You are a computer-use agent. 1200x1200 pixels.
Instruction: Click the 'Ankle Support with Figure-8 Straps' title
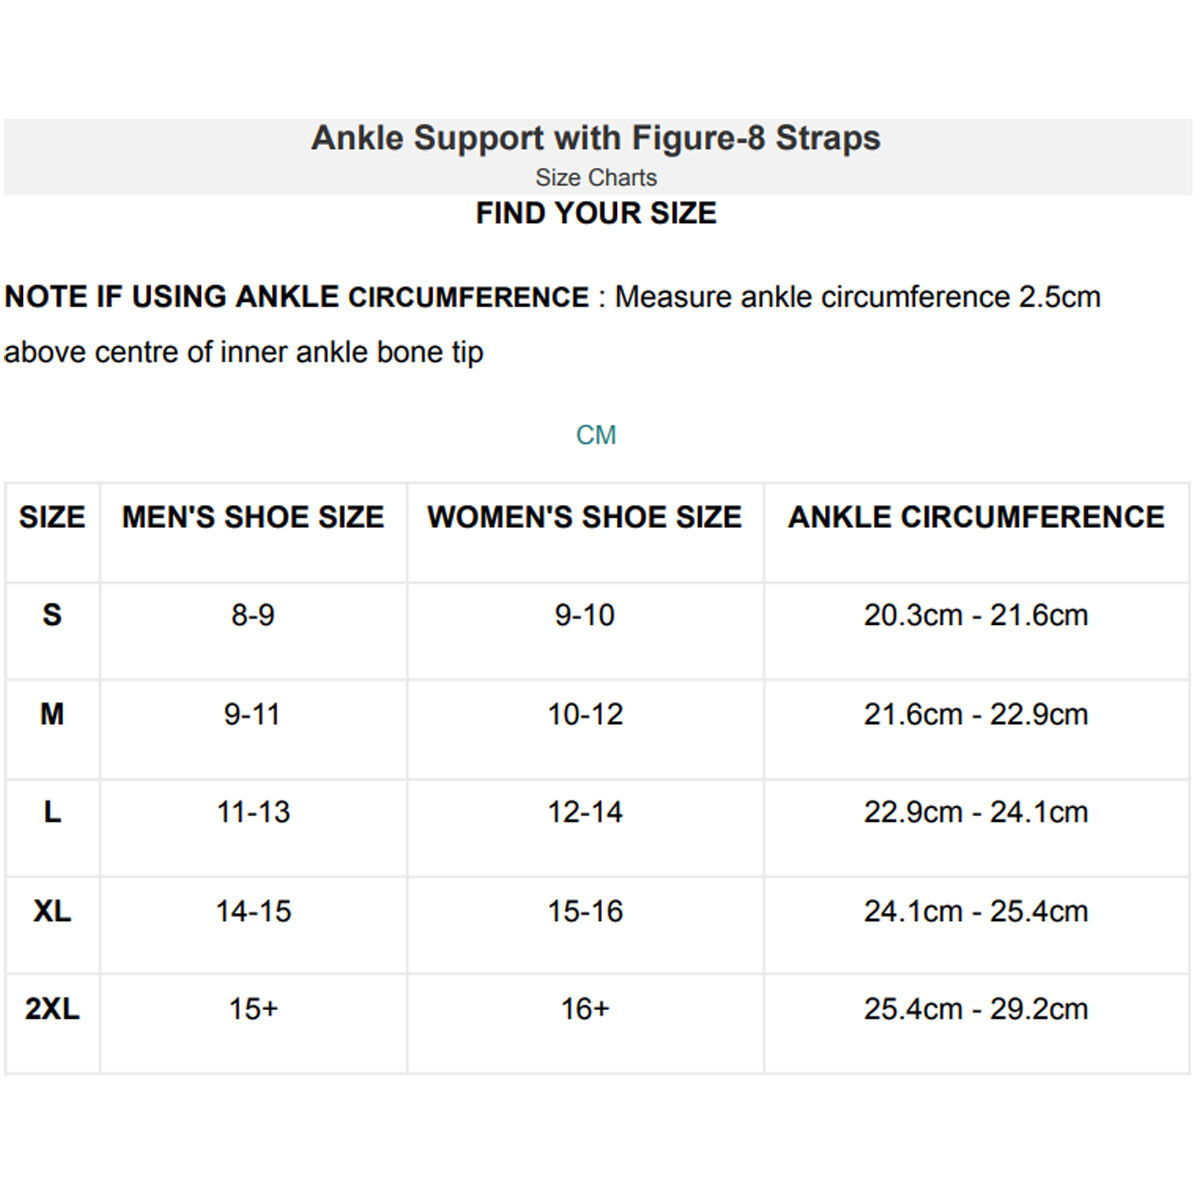pyautogui.click(x=596, y=138)
